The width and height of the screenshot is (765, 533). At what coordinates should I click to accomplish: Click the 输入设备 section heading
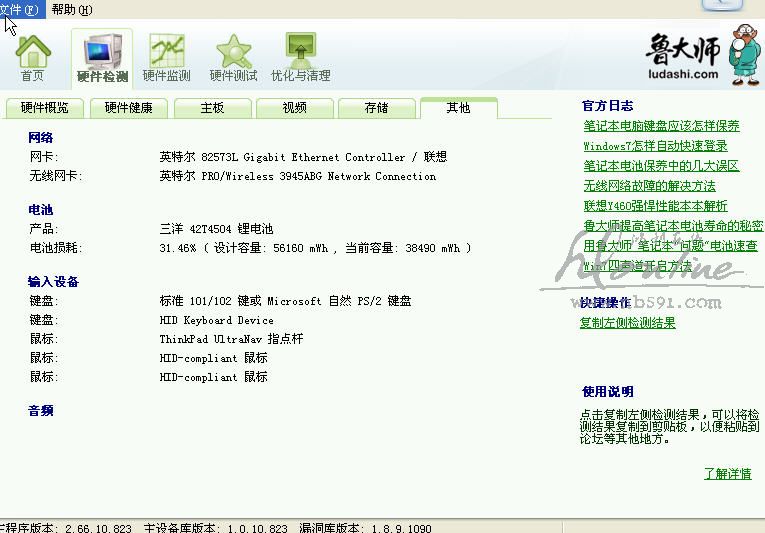[54, 282]
